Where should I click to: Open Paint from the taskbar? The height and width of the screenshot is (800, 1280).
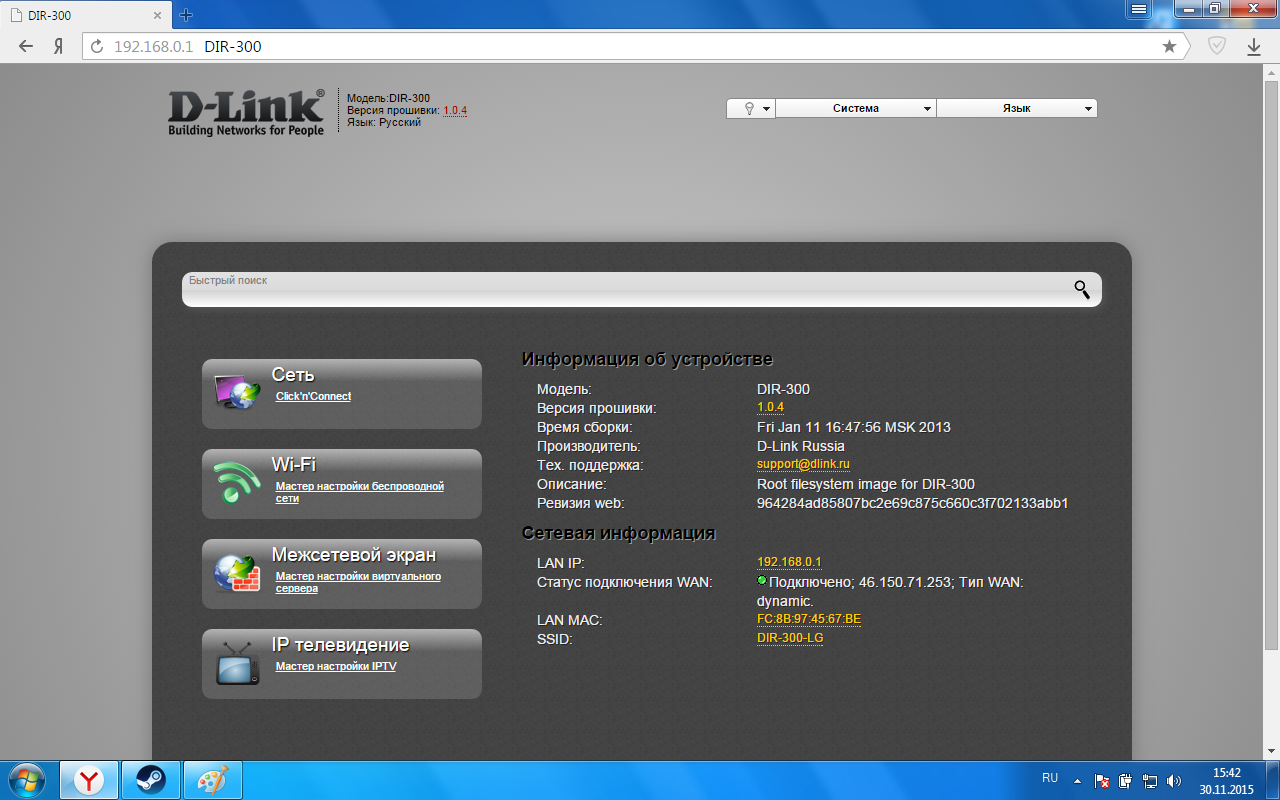coord(213,779)
